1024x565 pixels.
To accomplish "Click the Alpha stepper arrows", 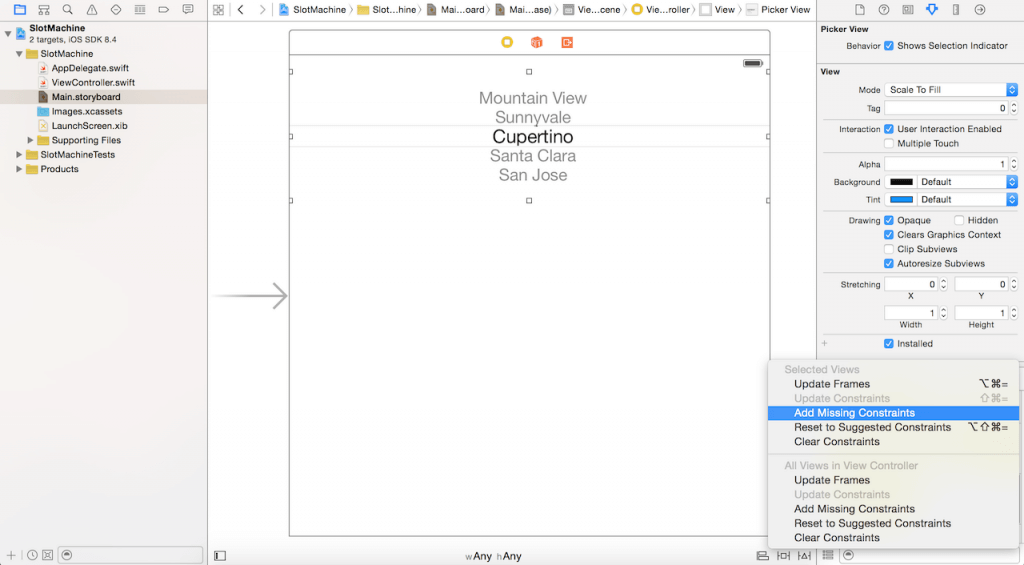I will click(x=1014, y=164).
